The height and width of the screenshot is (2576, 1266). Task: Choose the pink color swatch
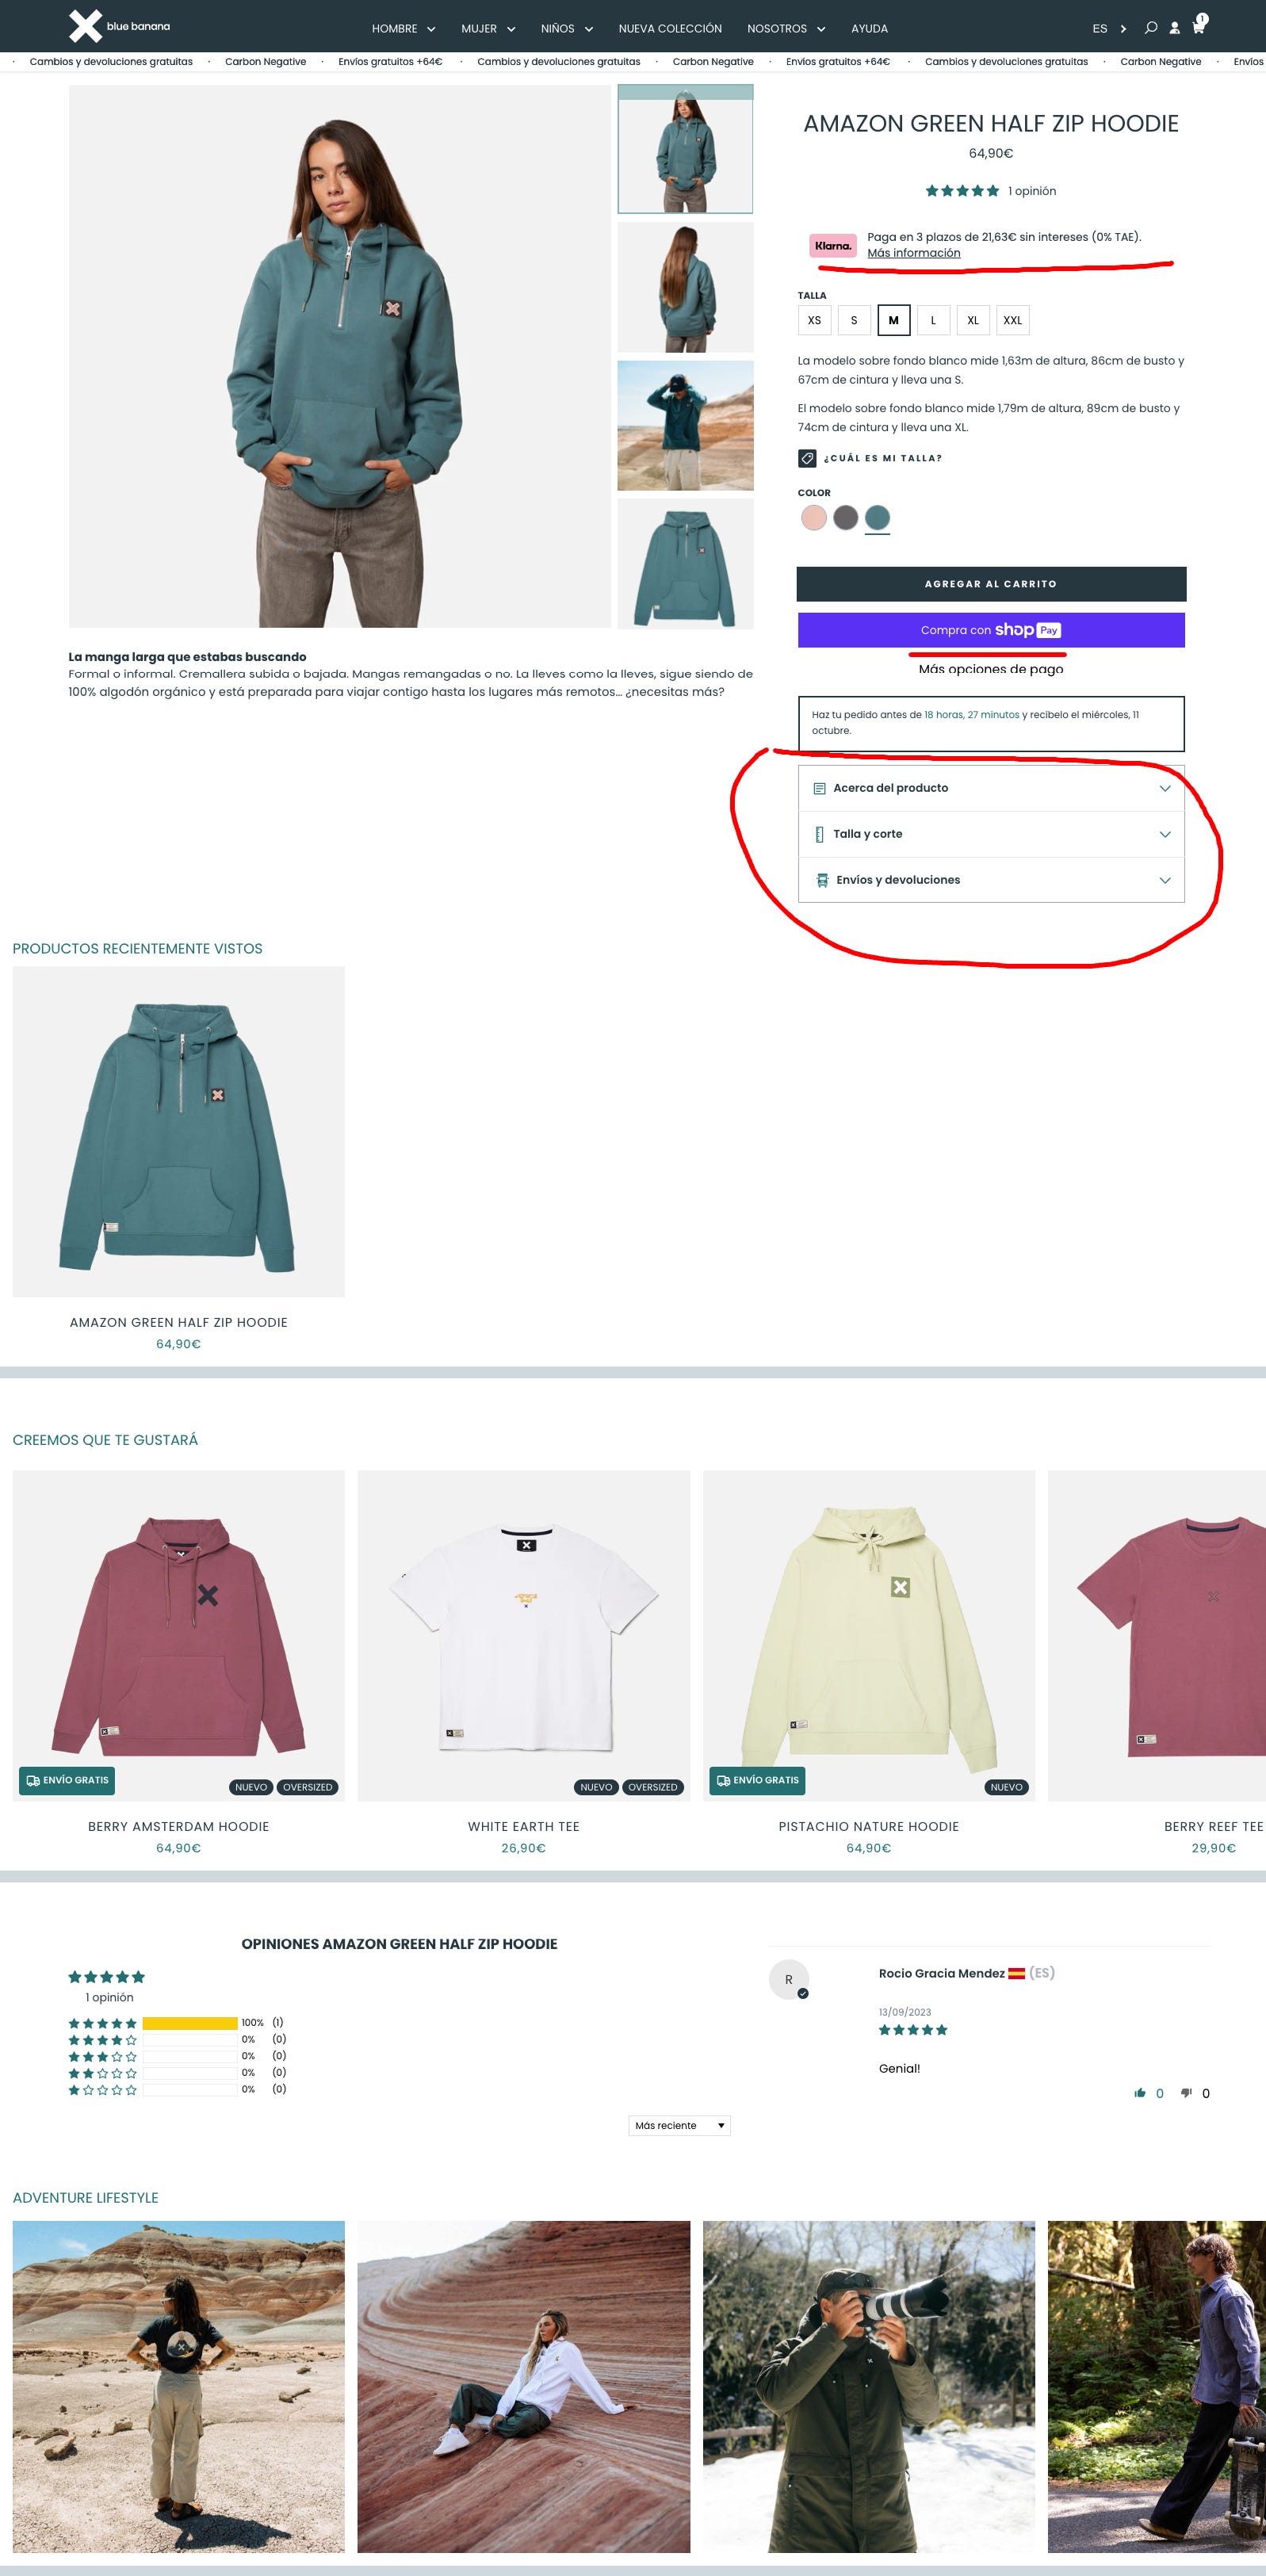813,518
